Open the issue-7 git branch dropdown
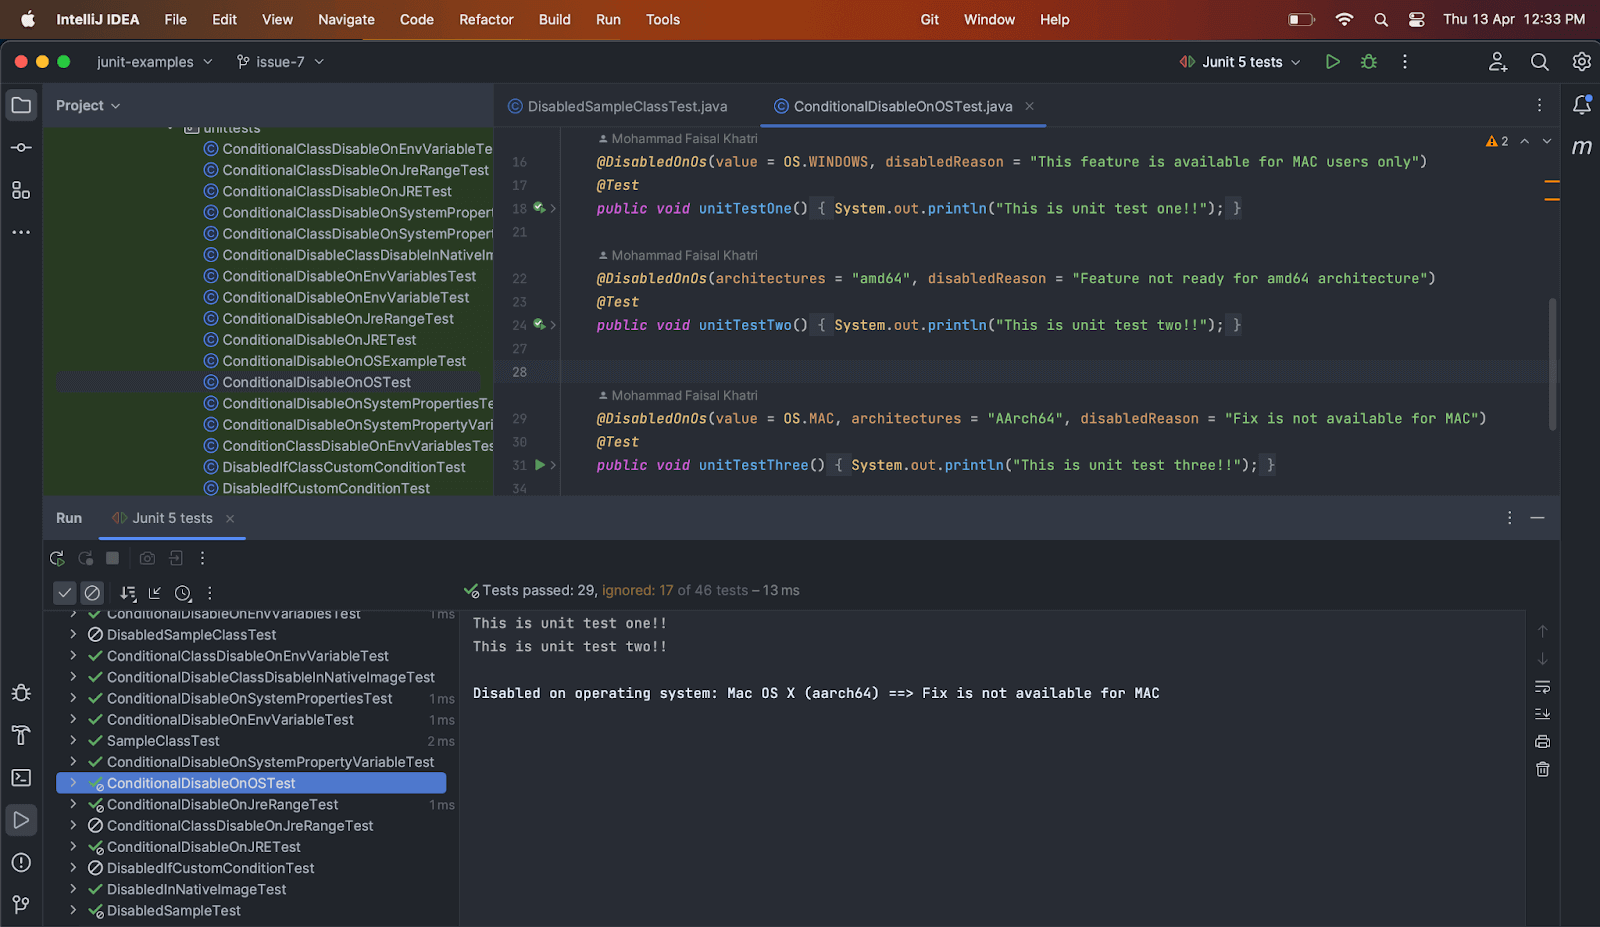Screen dimensions: 1600x927 coord(280,62)
